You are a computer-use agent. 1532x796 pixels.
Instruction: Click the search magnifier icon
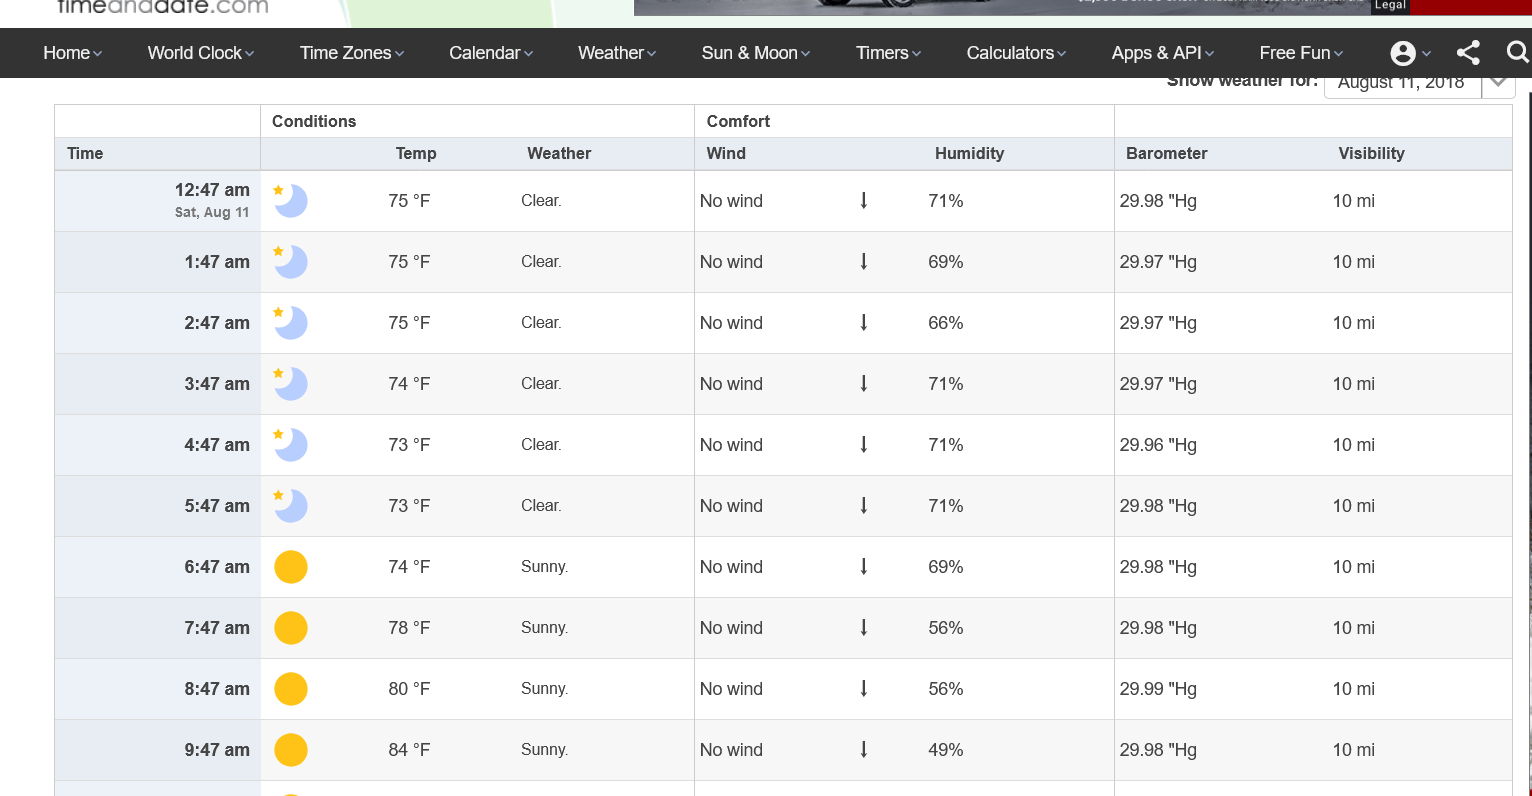1517,52
